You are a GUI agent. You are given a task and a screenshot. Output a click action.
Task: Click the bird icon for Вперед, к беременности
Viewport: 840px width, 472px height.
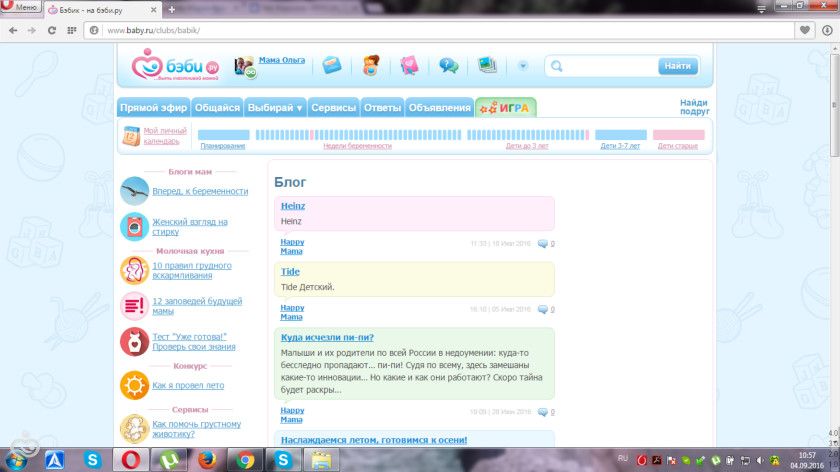134,191
